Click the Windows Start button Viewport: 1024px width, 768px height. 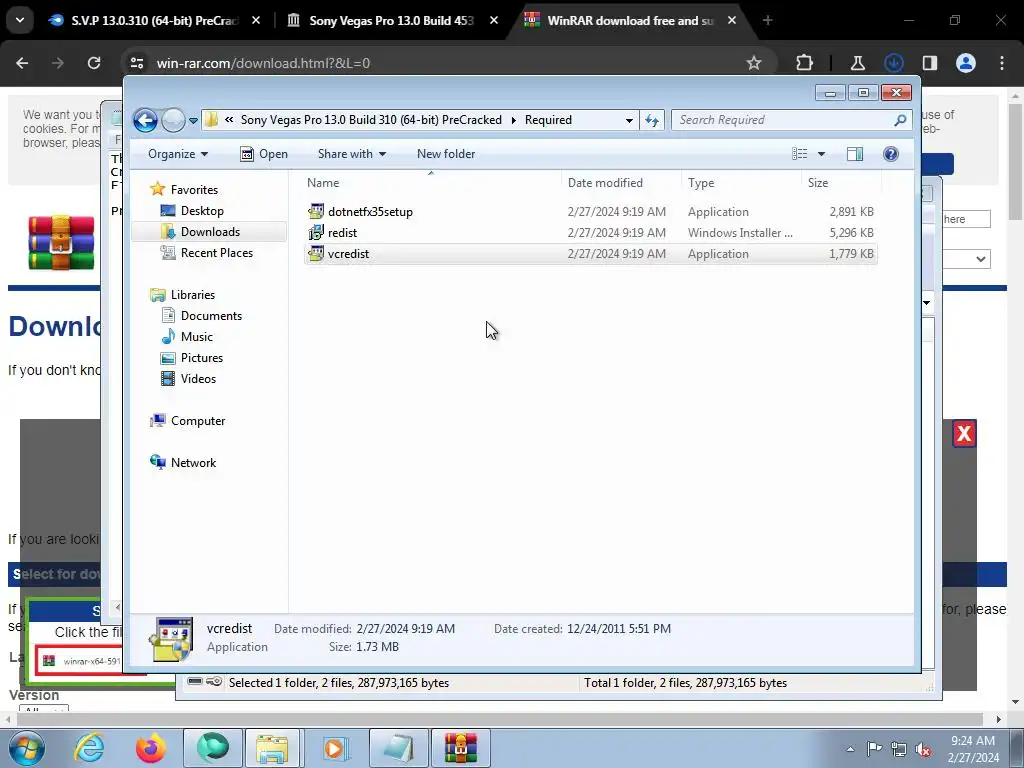coord(27,748)
